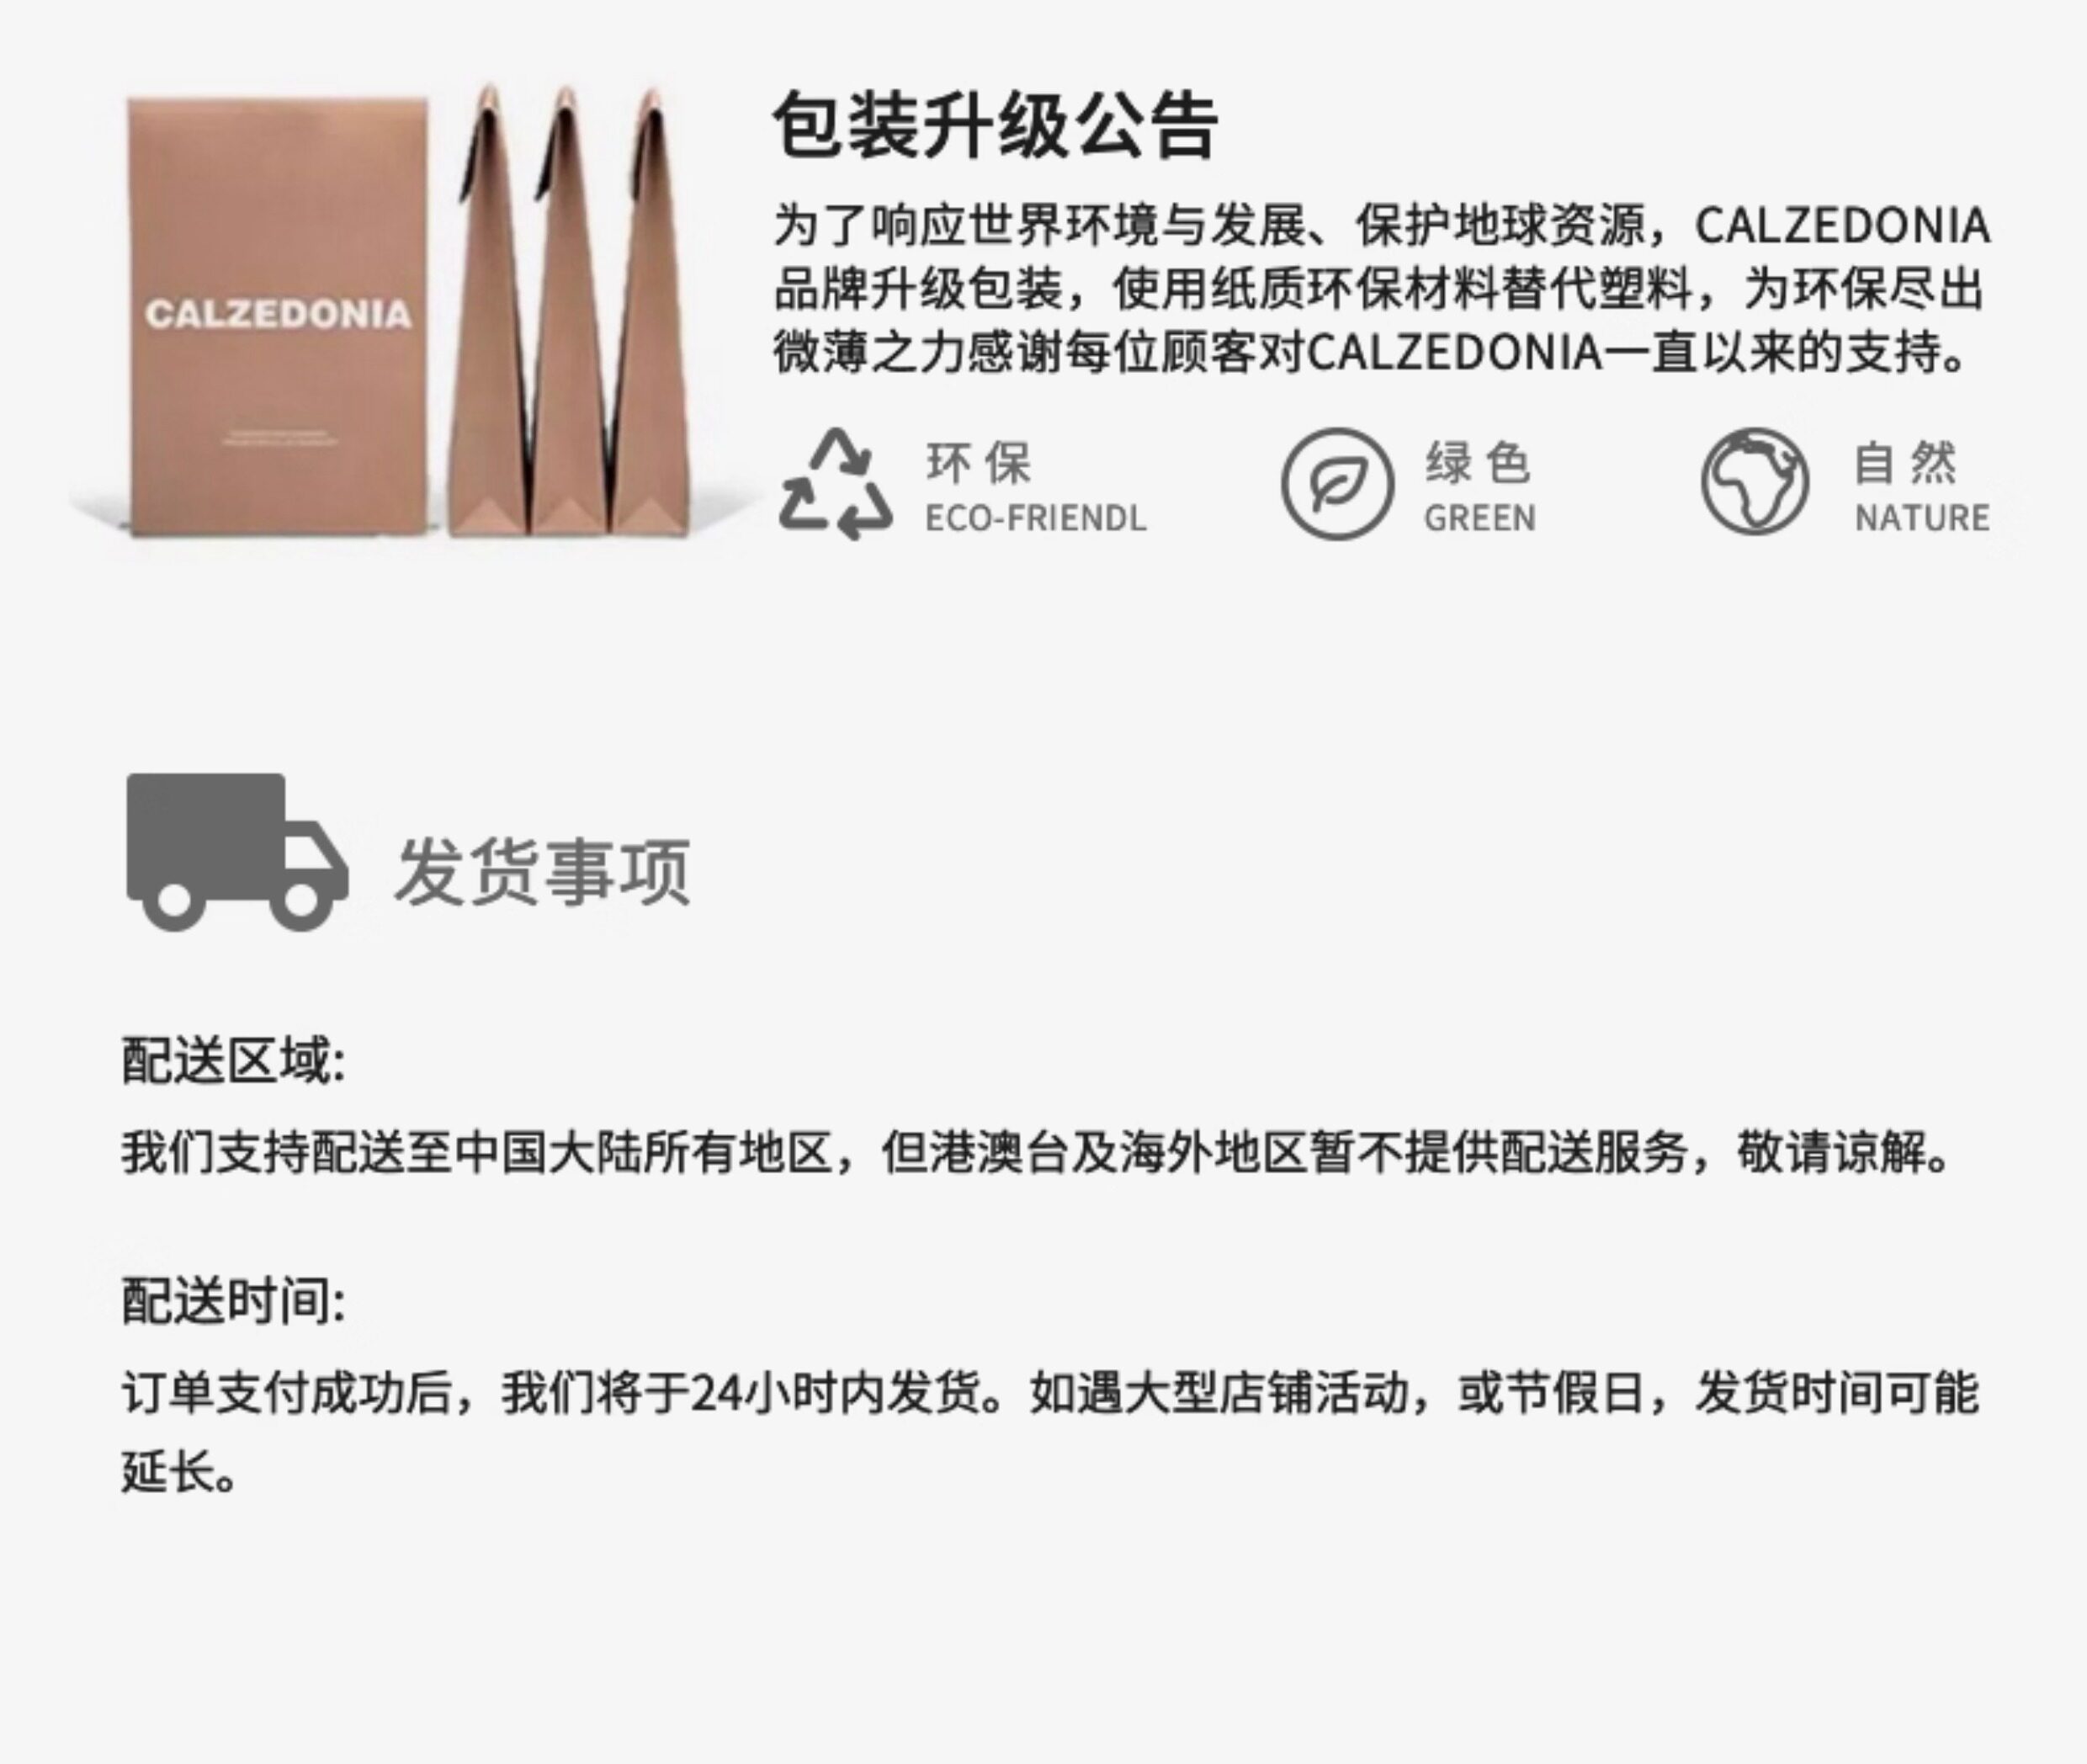Click the recycling eco-friendly icon
2087x1764 pixels.
click(836, 485)
